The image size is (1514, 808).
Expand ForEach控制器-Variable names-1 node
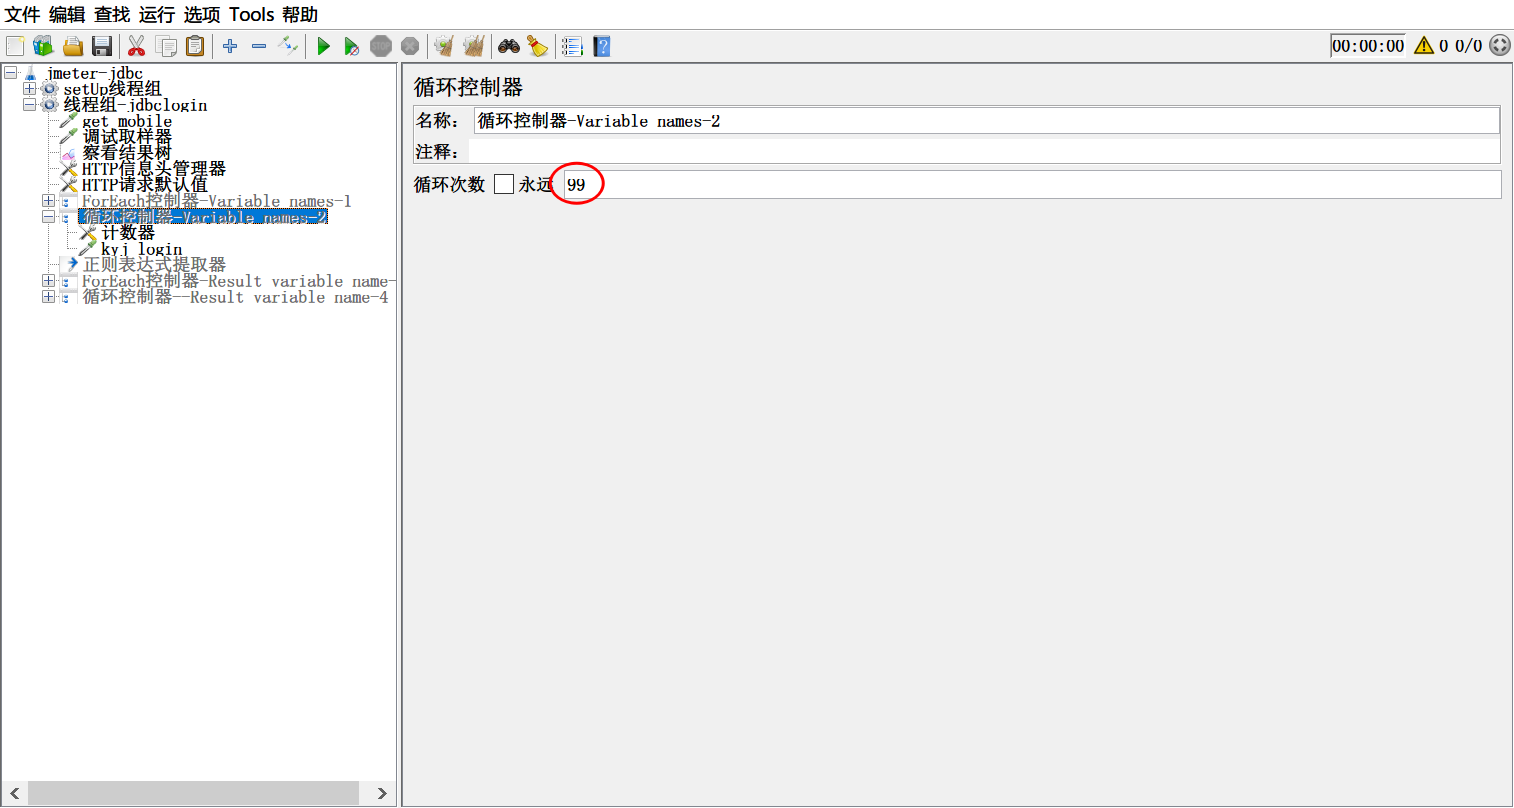[x=48, y=201]
